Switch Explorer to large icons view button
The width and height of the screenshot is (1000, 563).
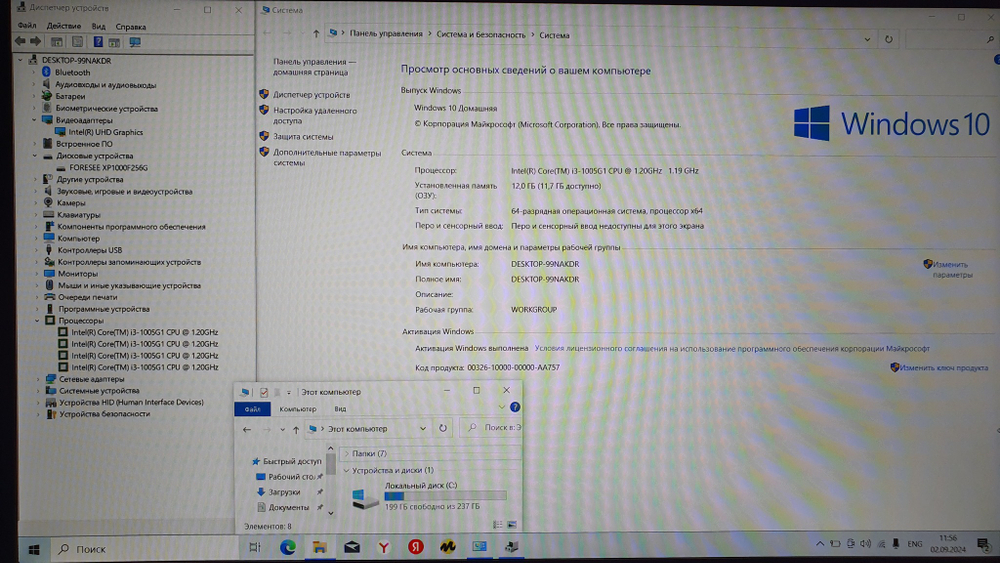coord(511,525)
